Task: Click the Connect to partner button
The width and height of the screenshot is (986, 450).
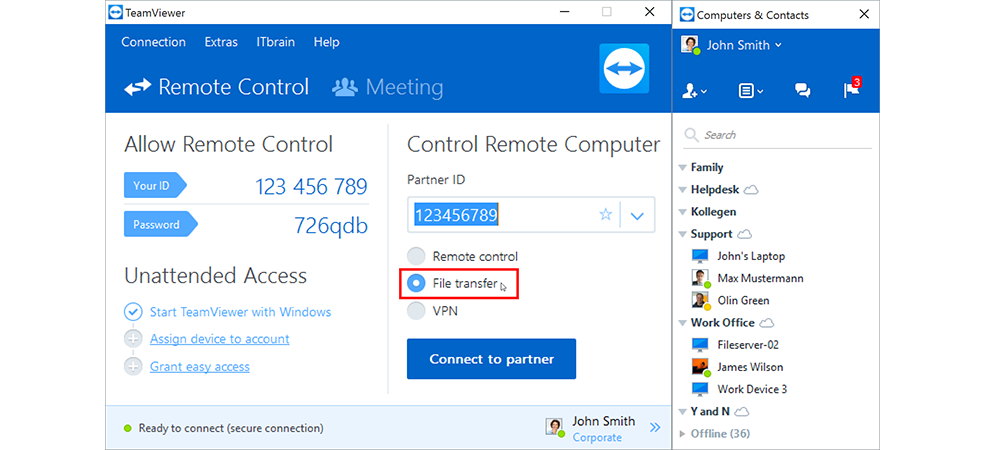Action: pyautogui.click(x=491, y=359)
